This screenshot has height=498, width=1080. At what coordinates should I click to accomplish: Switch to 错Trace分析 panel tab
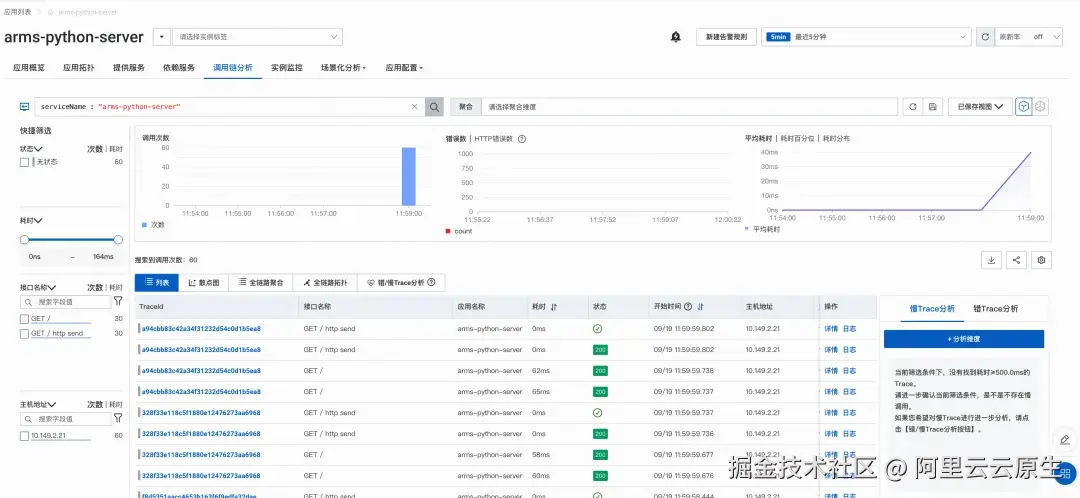pyautogui.click(x=995, y=309)
